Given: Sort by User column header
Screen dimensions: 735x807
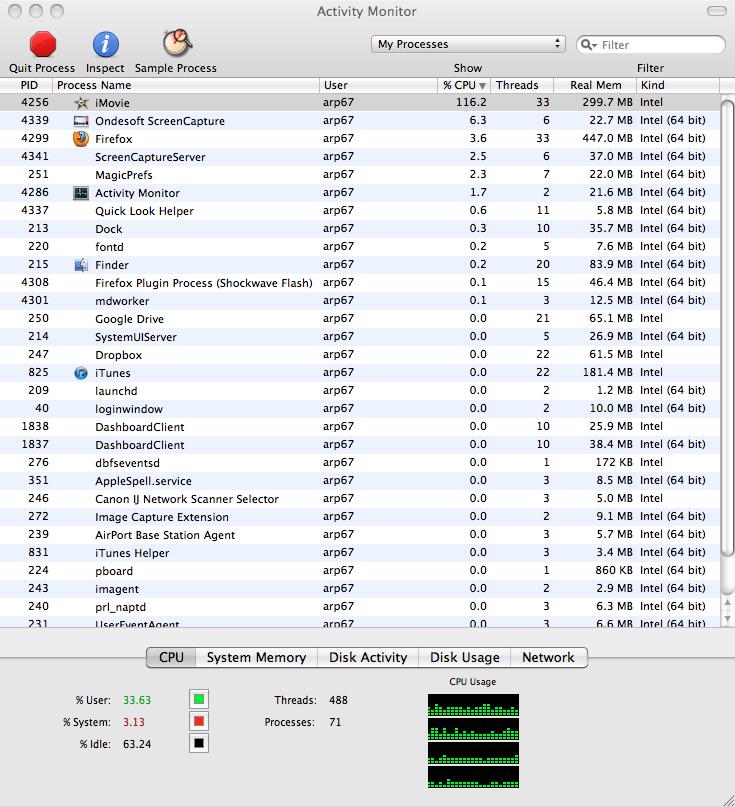Looking at the screenshot, I should click(378, 85).
